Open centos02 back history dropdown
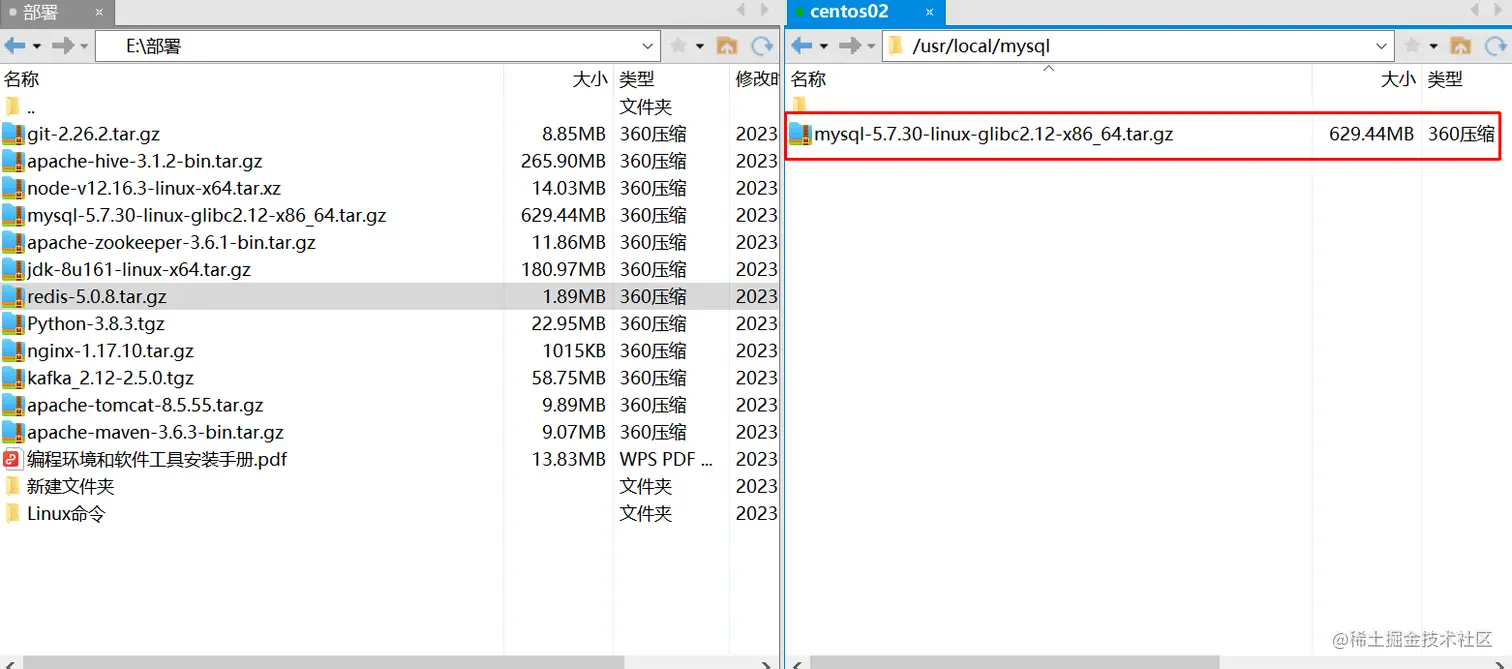 824,46
